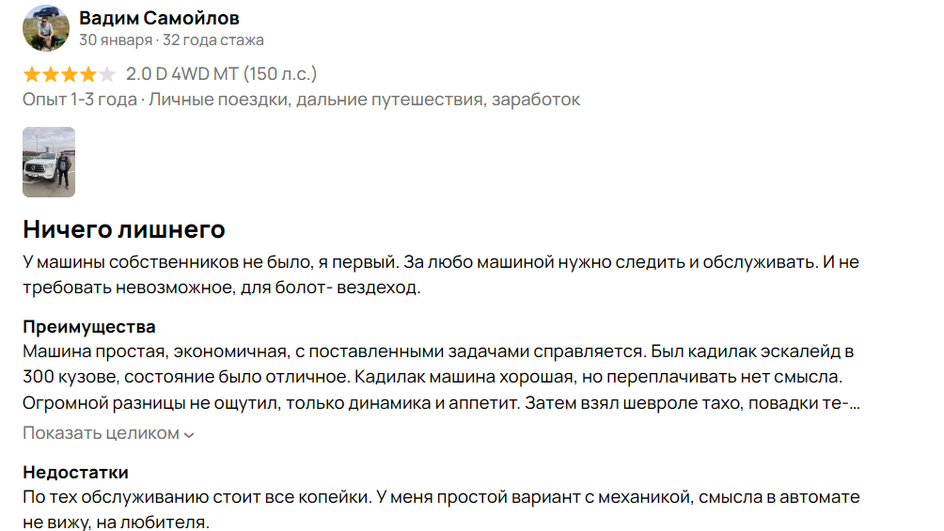Click the 2.0 D 4WD MT modification label
Viewport: 944px width, 531px height.
click(221, 74)
